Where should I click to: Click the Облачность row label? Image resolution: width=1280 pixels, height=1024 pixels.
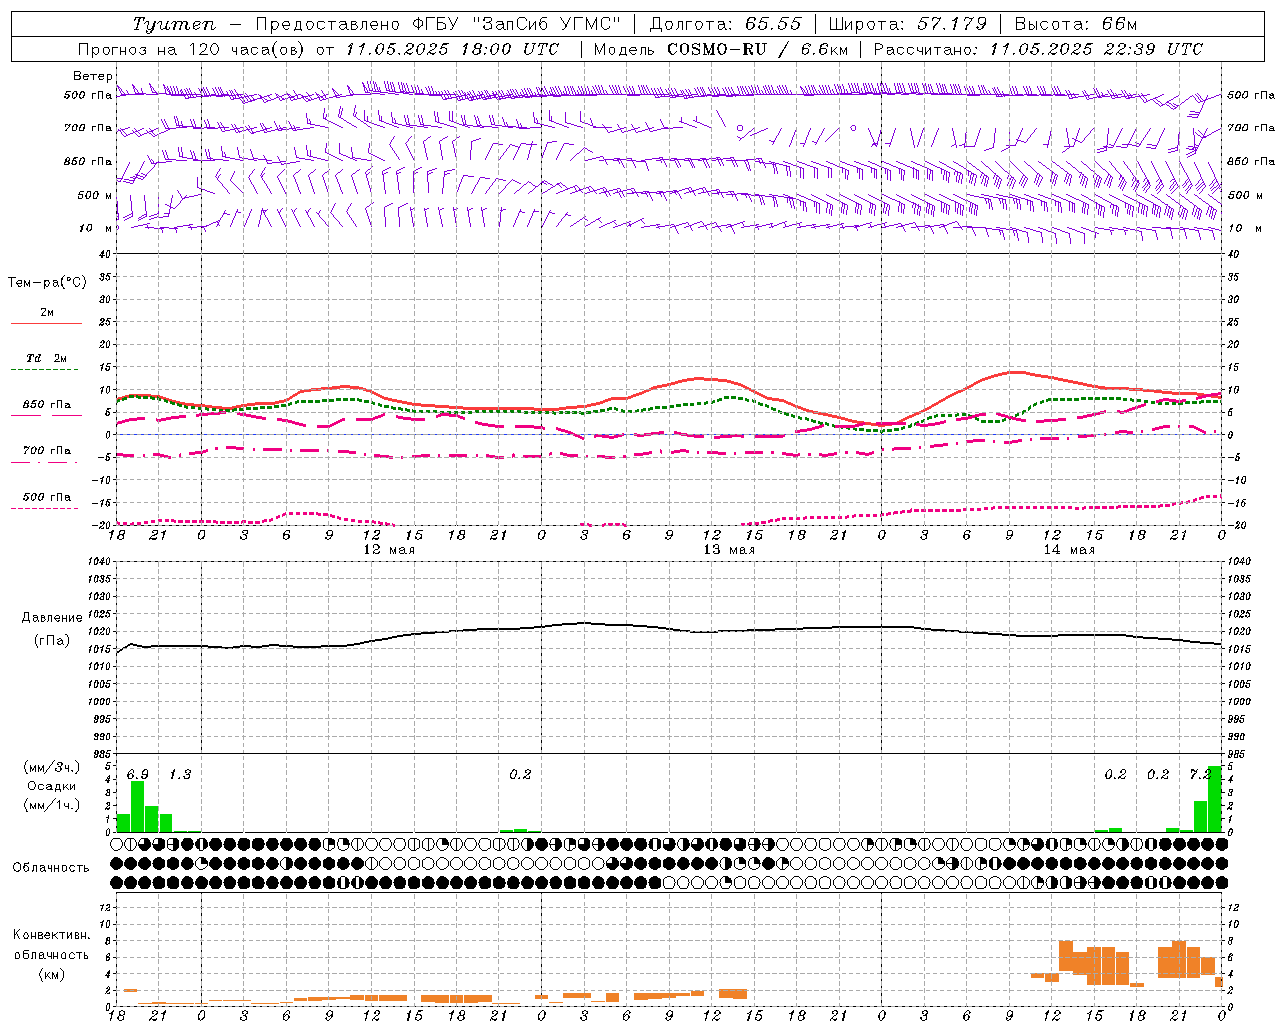pyautogui.click(x=51, y=867)
